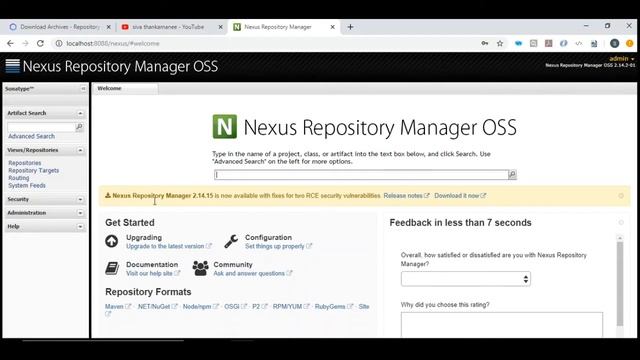Image resolution: width=640 pixels, height=360 pixels.
Task: Open the satisfaction rating dropdown
Action: click(466, 279)
